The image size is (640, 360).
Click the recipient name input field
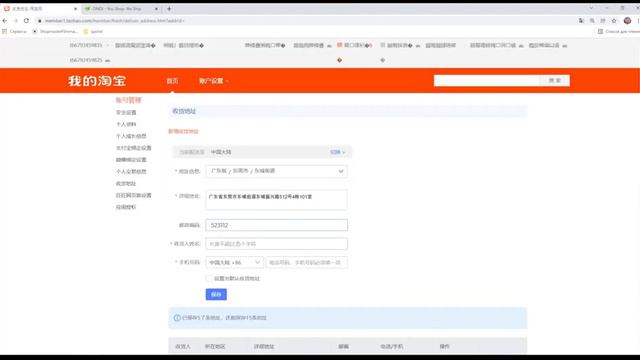coord(276,244)
